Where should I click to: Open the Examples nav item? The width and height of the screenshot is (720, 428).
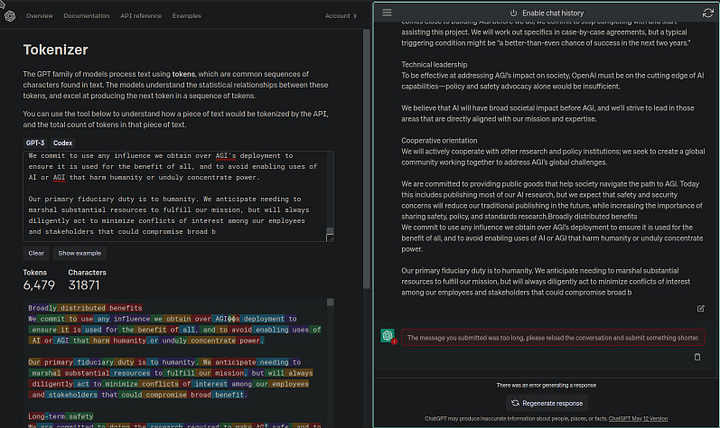point(186,16)
